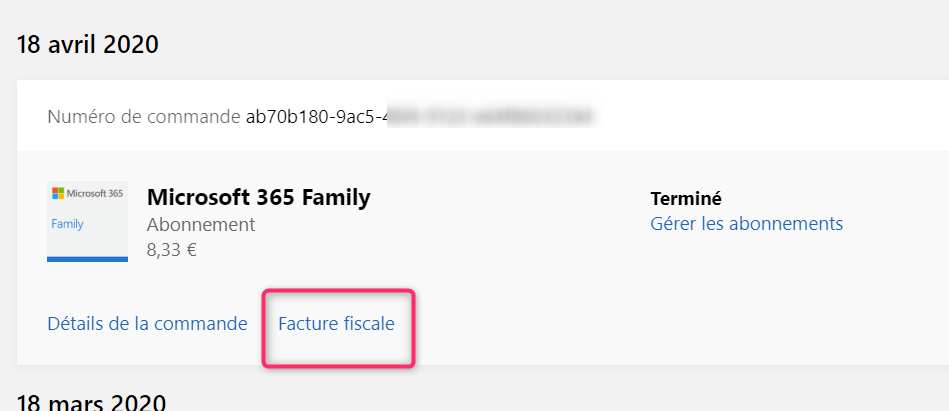Click the "Terminé" order status
Image resolution: width=949 pixels, height=411 pixels.
pos(686,198)
